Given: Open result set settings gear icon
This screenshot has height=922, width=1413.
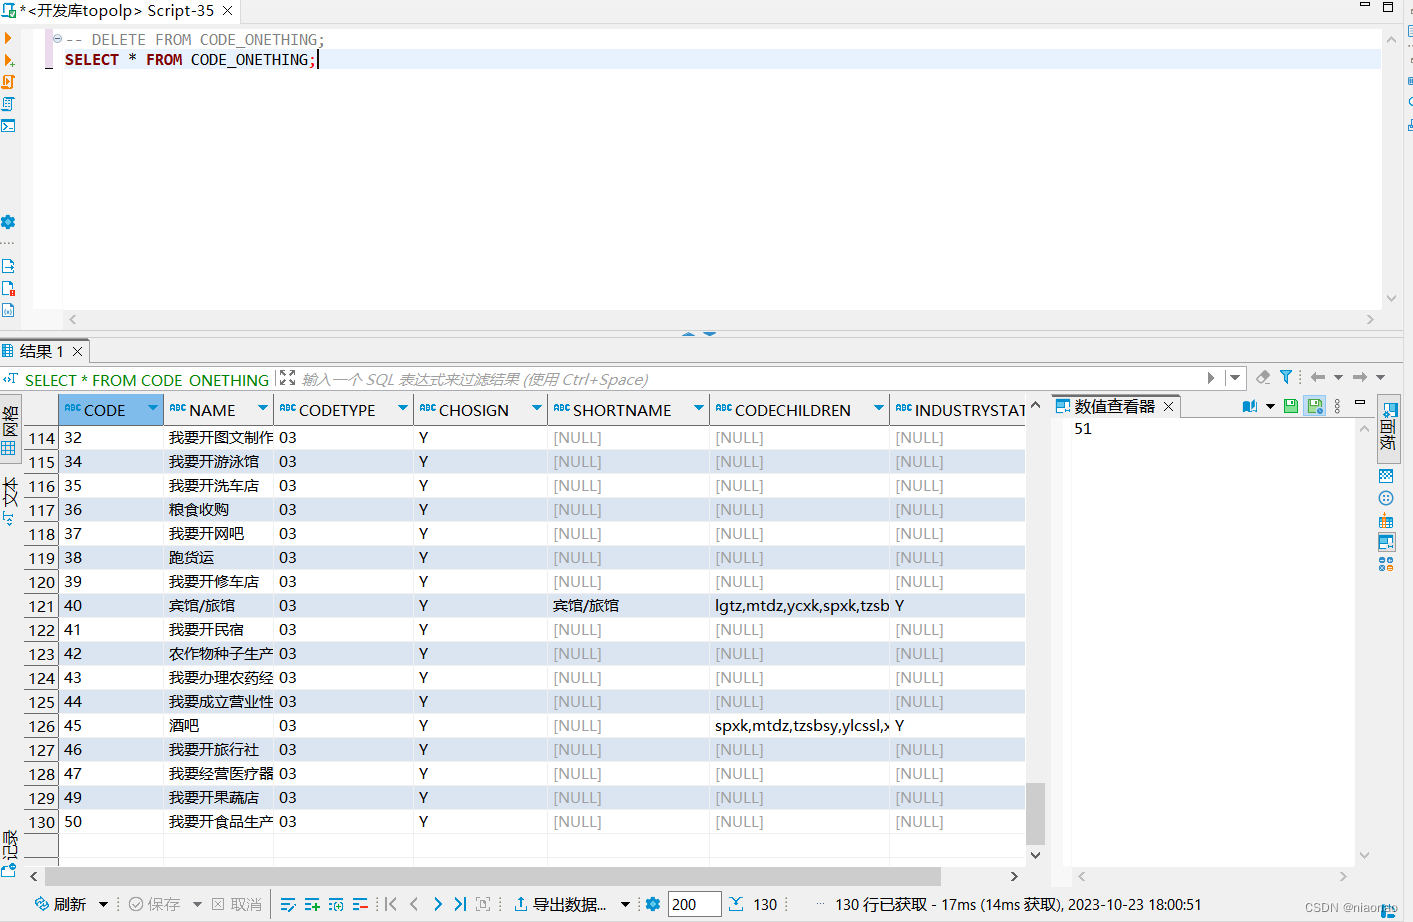Looking at the screenshot, I should pyautogui.click(x=653, y=904).
